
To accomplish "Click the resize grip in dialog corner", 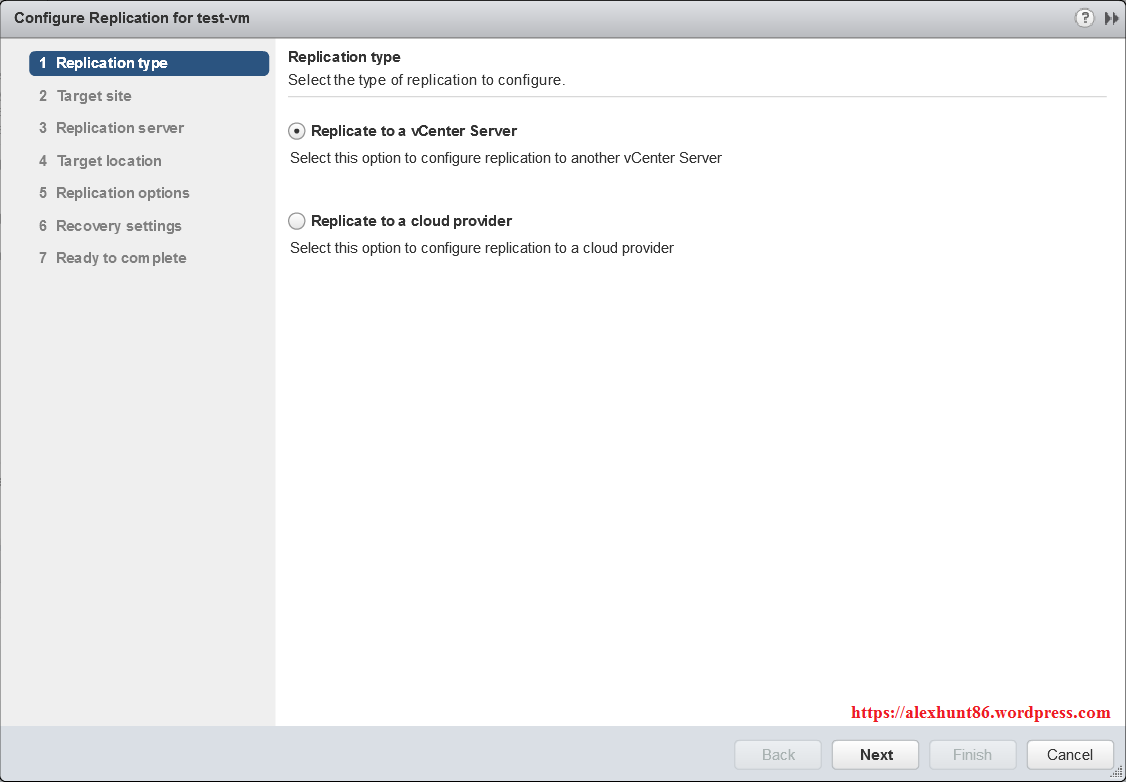I will (1116, 773).
